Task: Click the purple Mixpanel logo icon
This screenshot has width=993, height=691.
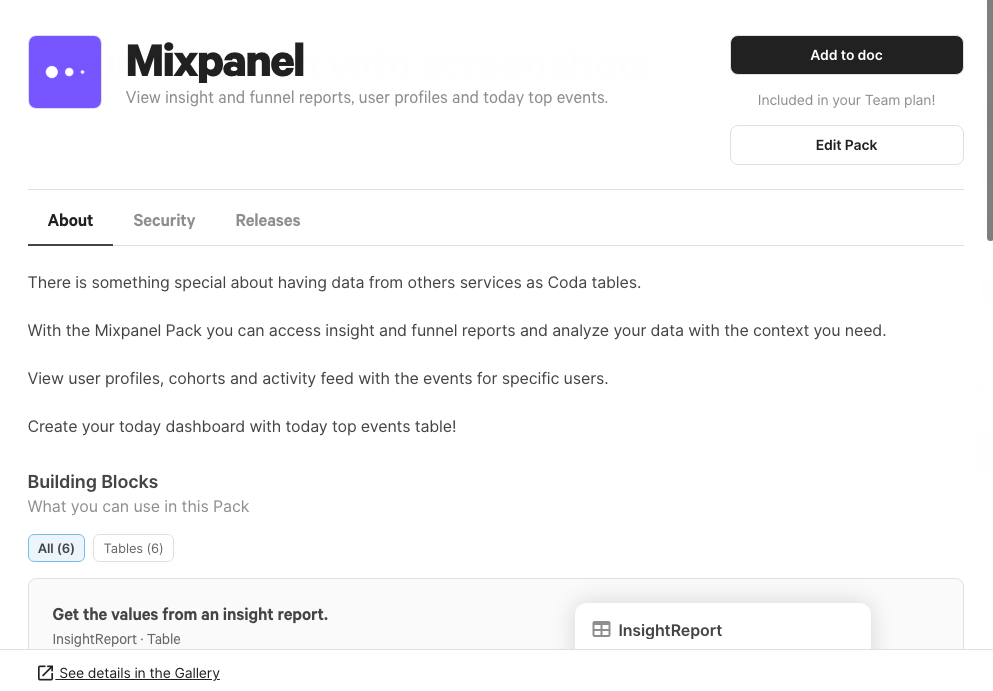Action: tap(65, 72)
